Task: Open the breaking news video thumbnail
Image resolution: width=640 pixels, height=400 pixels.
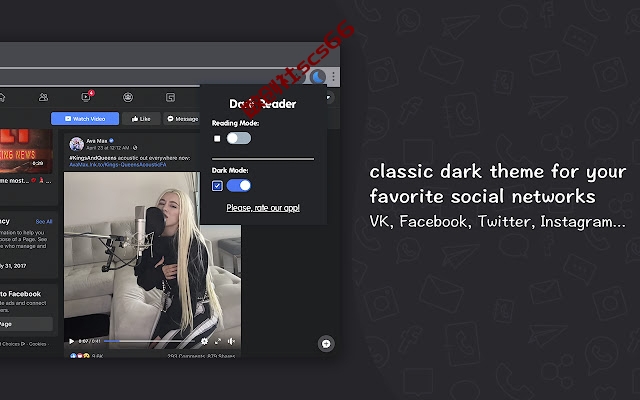Action: click(x=26, y=151)
